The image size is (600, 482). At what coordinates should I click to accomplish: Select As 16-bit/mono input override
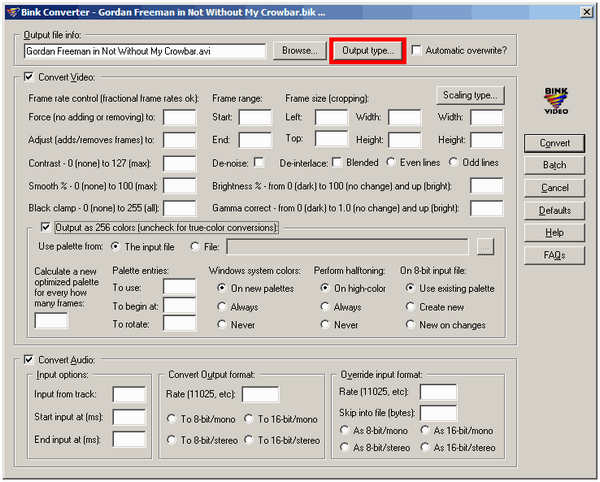tap(424, 430)
